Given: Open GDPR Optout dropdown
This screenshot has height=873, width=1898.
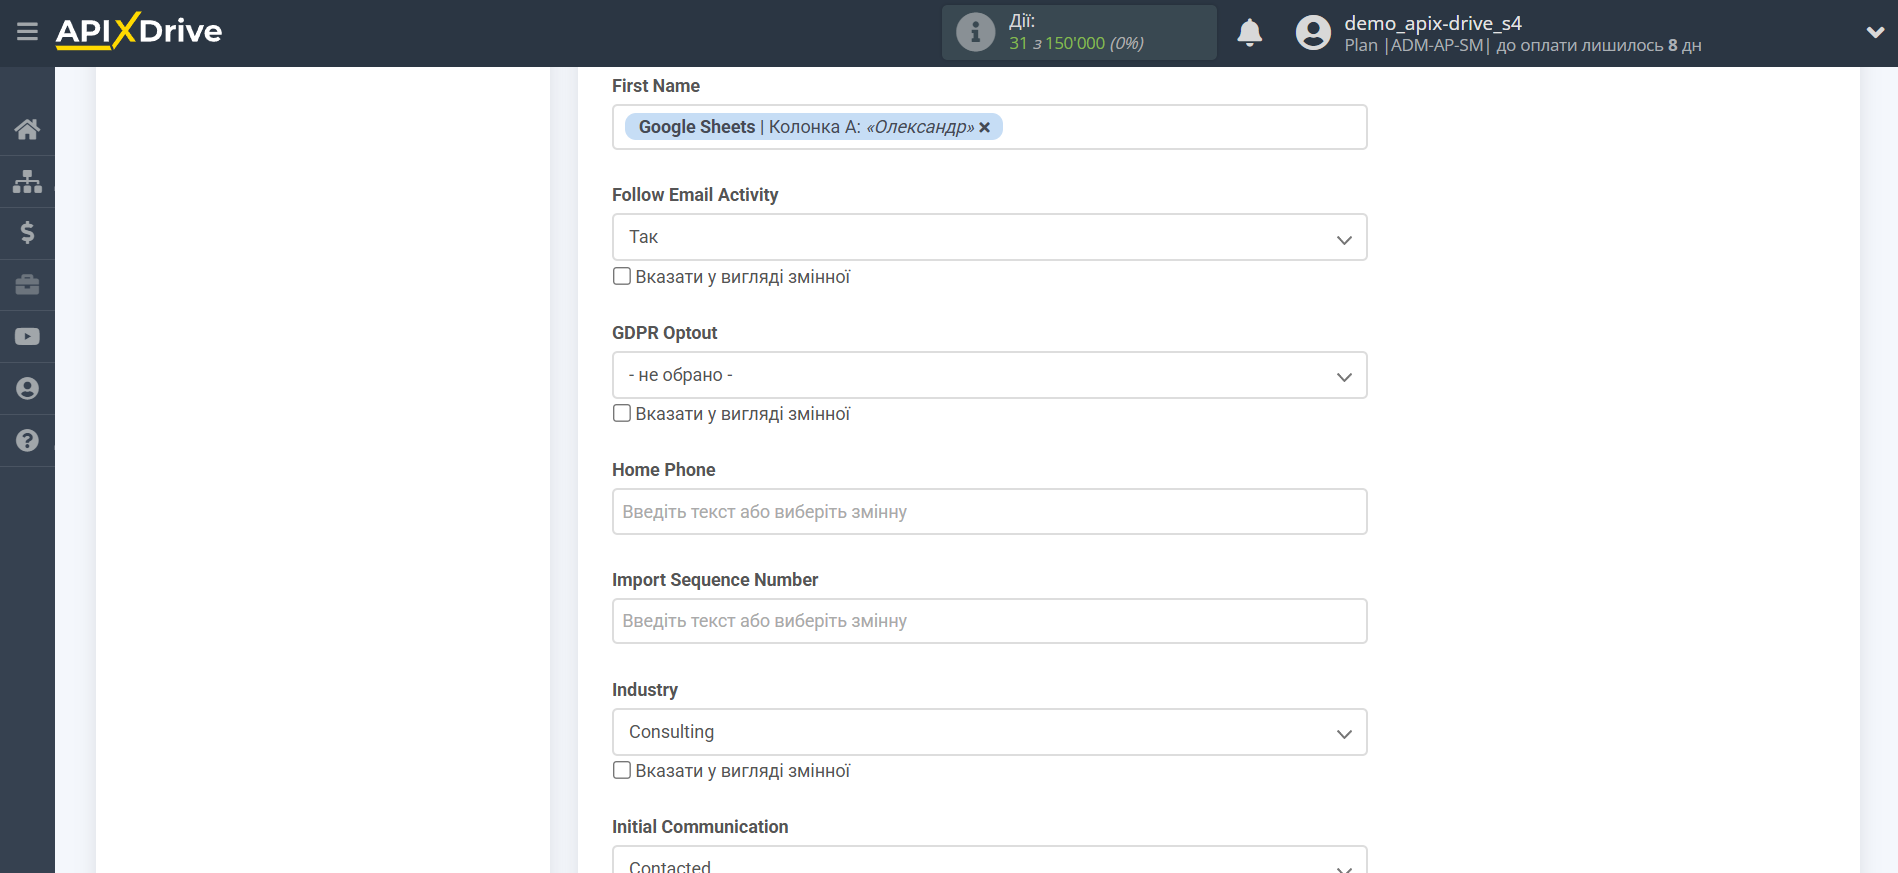Looking at the screenshot, I should (989, 375).
